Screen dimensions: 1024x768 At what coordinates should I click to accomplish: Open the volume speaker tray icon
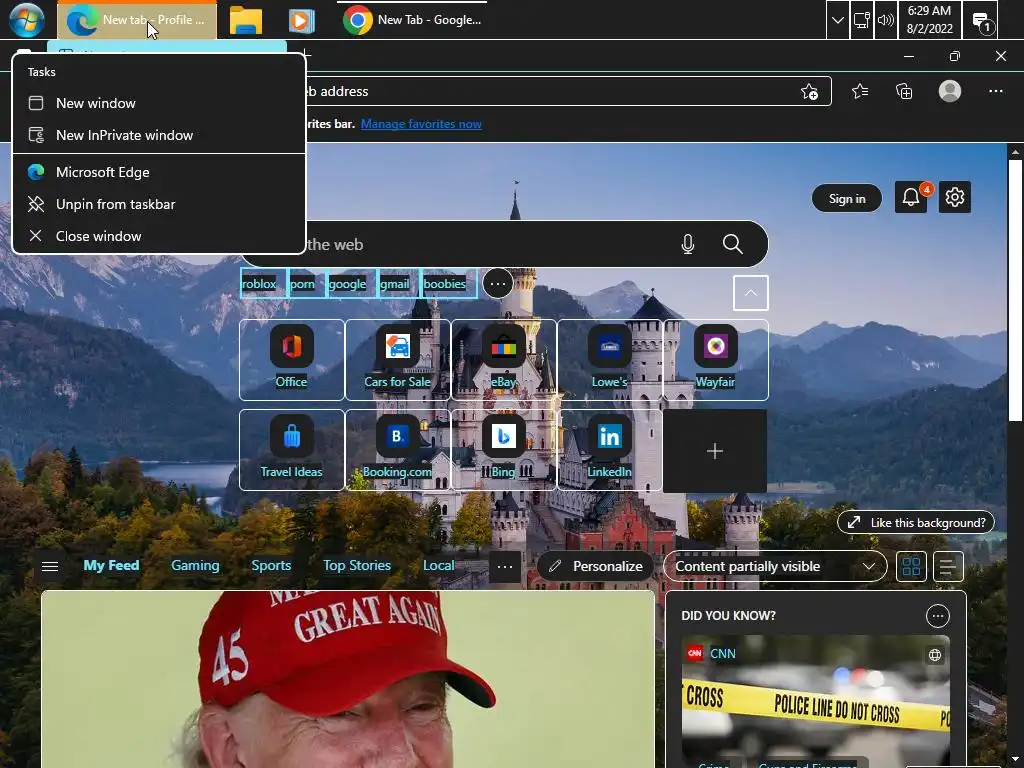pos(886,20)
